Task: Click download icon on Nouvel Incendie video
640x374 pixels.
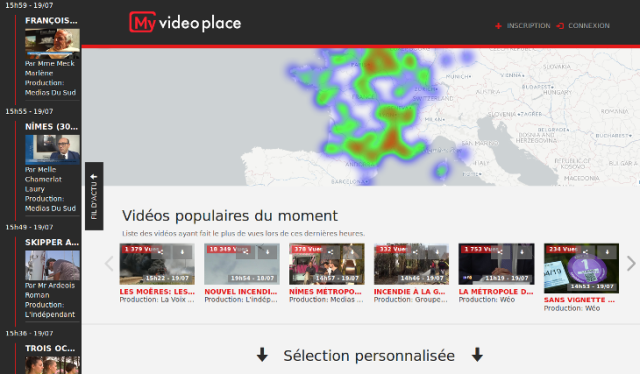Action: pyautogui.click(x=268, y=252)
